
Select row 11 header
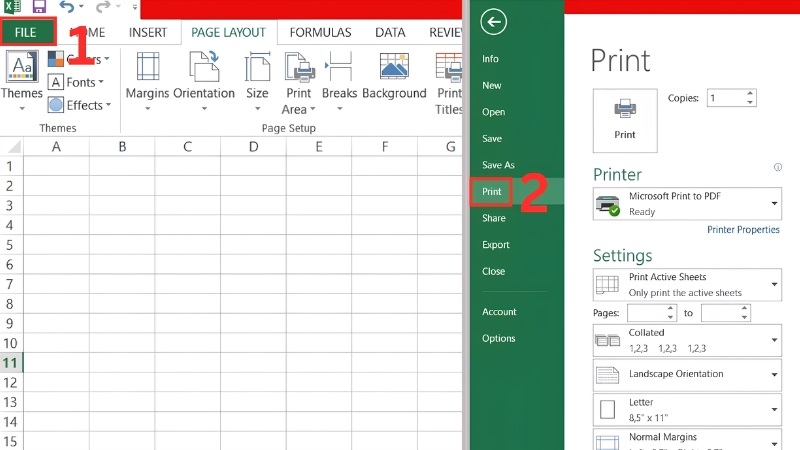(x=11, y=363)
